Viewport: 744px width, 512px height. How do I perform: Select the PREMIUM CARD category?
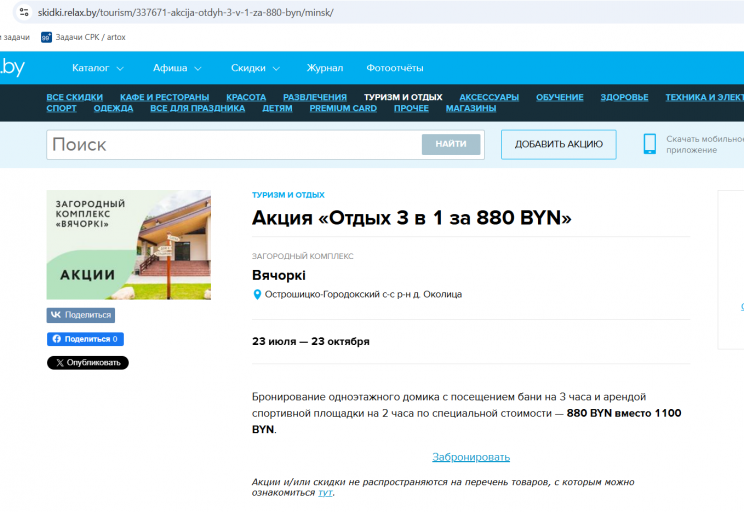[x=343, y=108]
